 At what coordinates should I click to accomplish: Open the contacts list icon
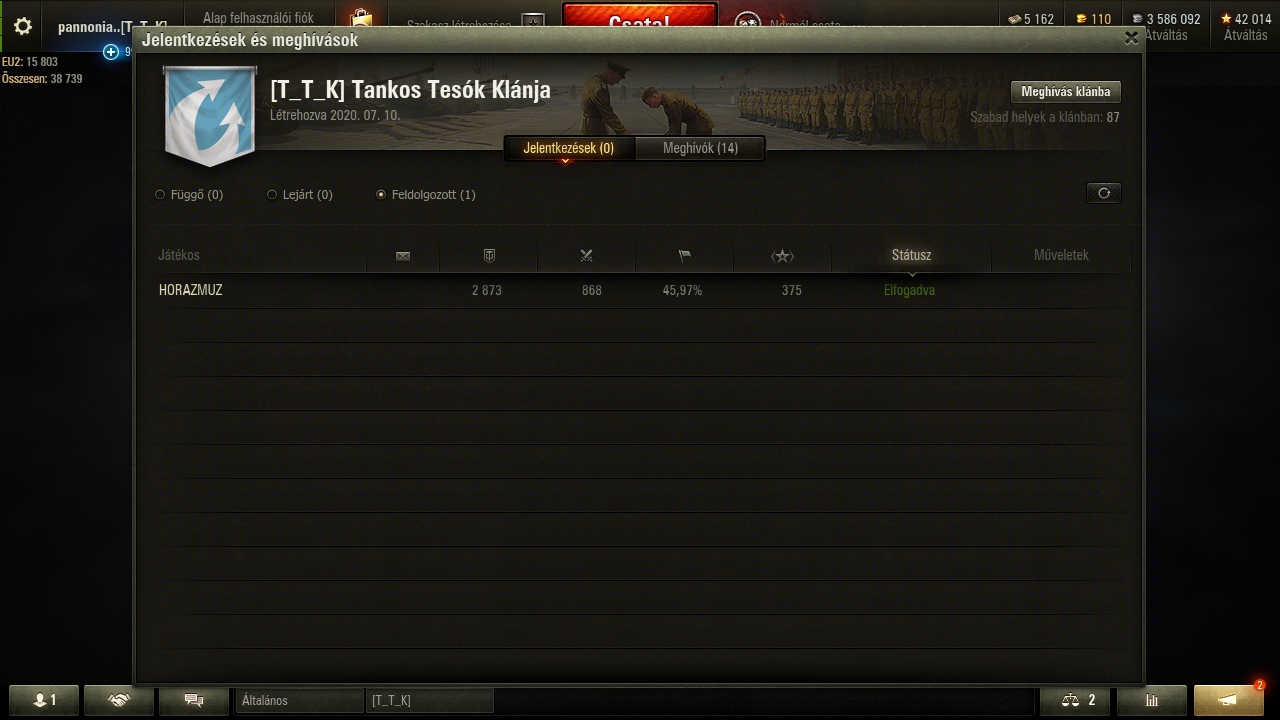coord(44,700)
